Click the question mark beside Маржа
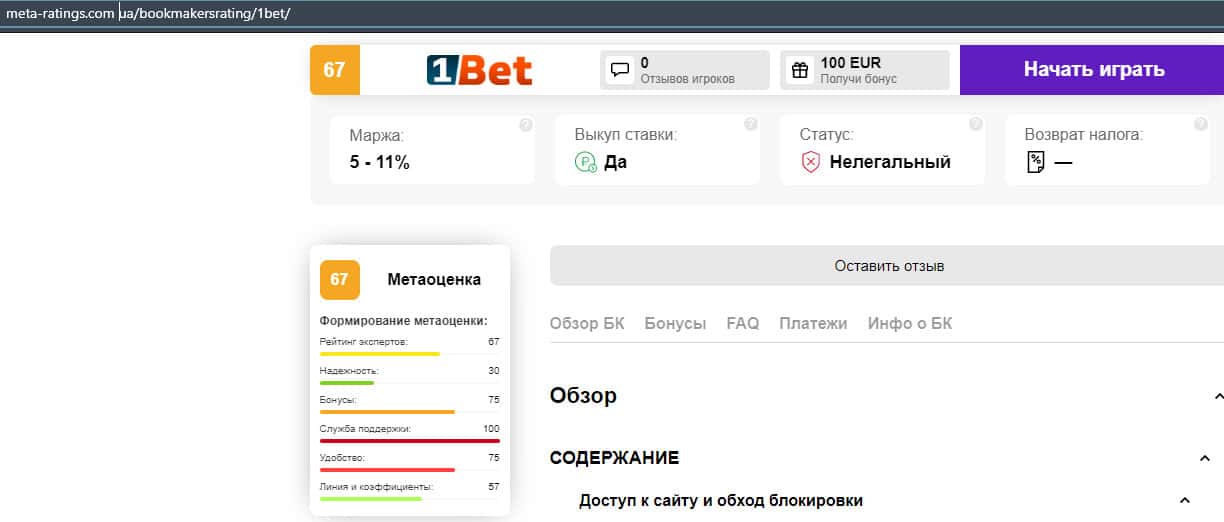The height and width of the screenshot is (522, 1224). click(526, 125)
